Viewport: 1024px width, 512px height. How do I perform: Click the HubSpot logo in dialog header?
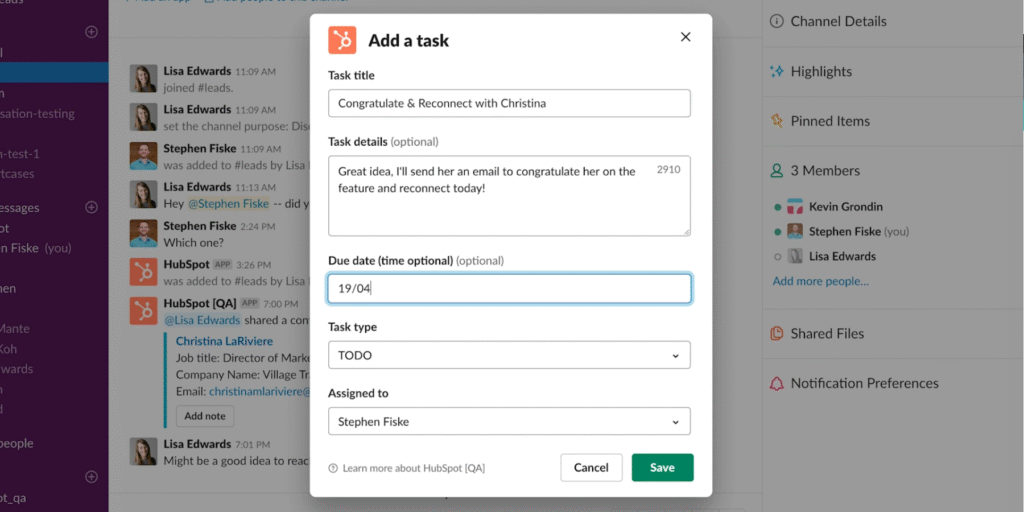click(342, 40)
